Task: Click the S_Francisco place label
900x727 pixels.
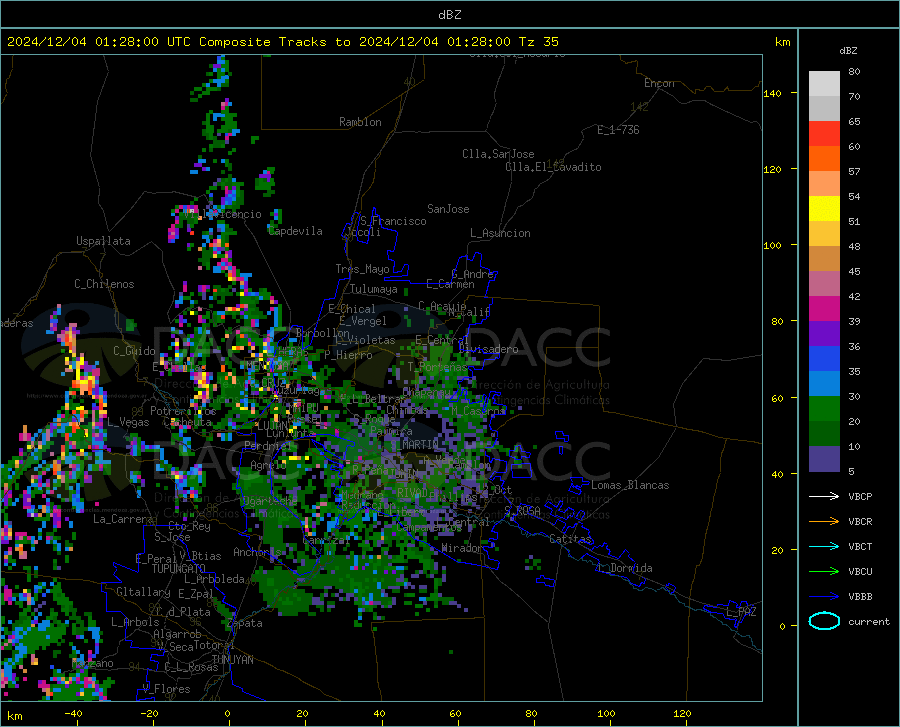Action: [x=393, y=221]
